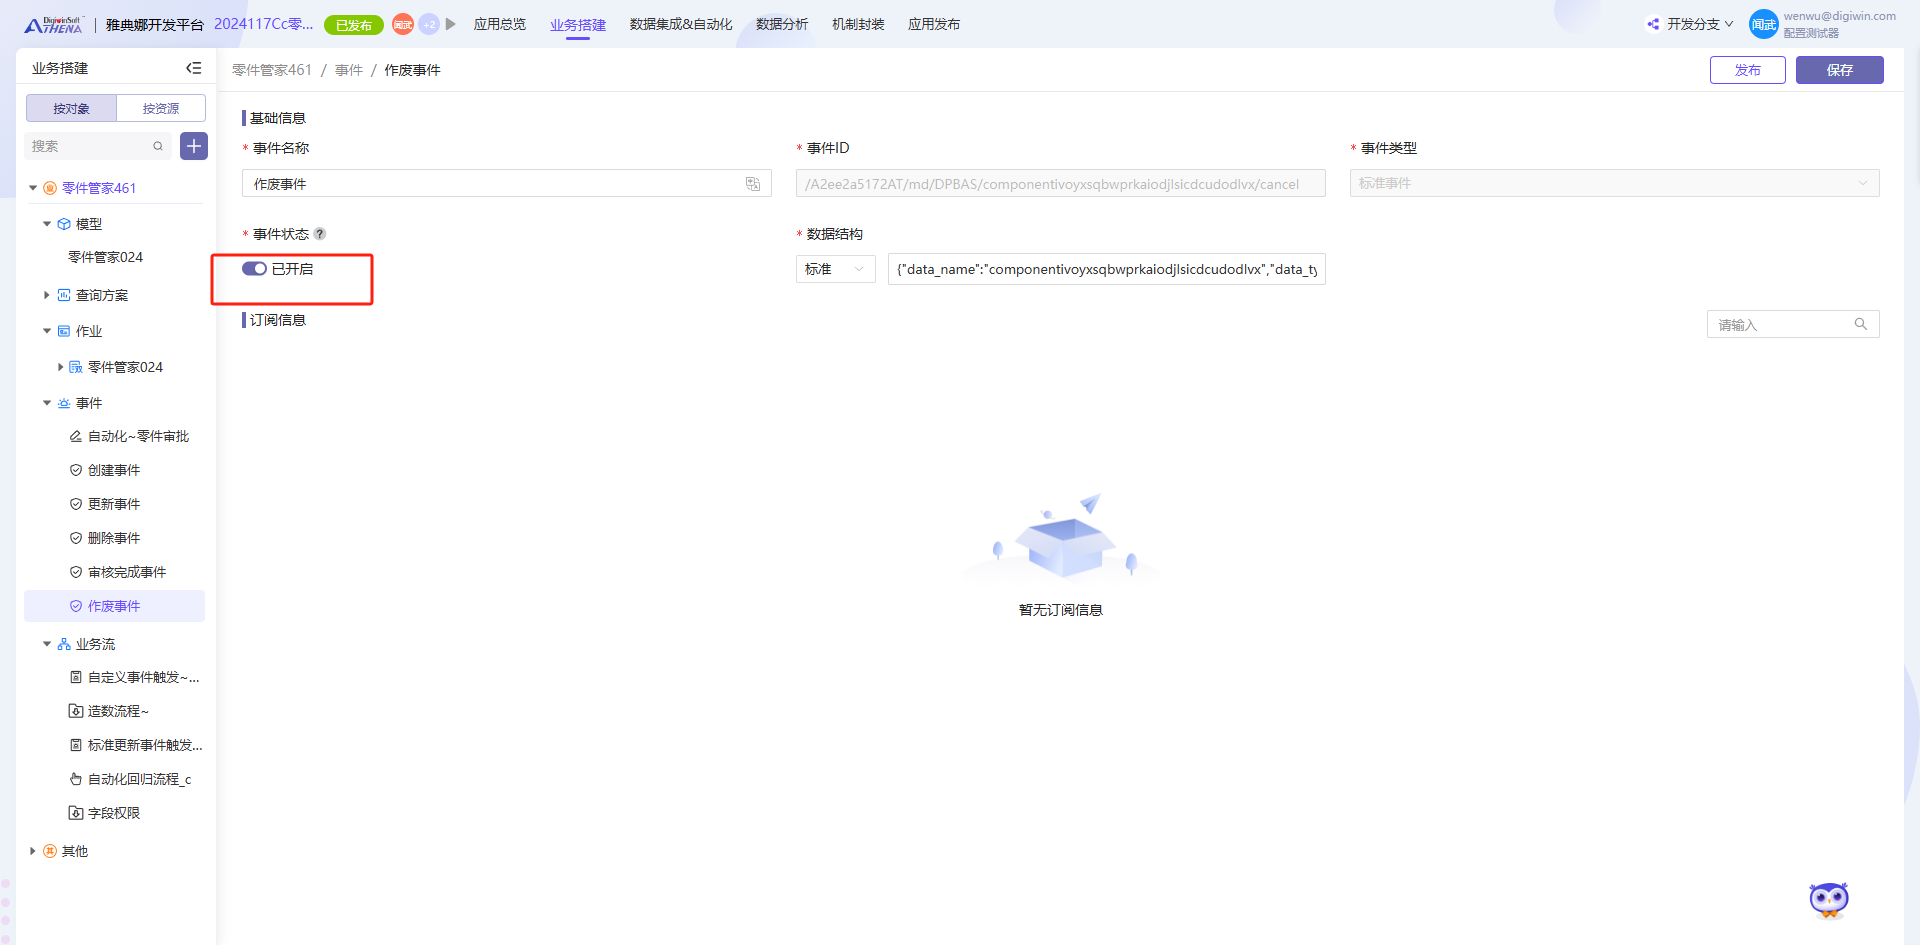Click the sidebar 搜索 input field
Image resolution: width=1920 pixels, height=945 pixels.
pos(98,146)
